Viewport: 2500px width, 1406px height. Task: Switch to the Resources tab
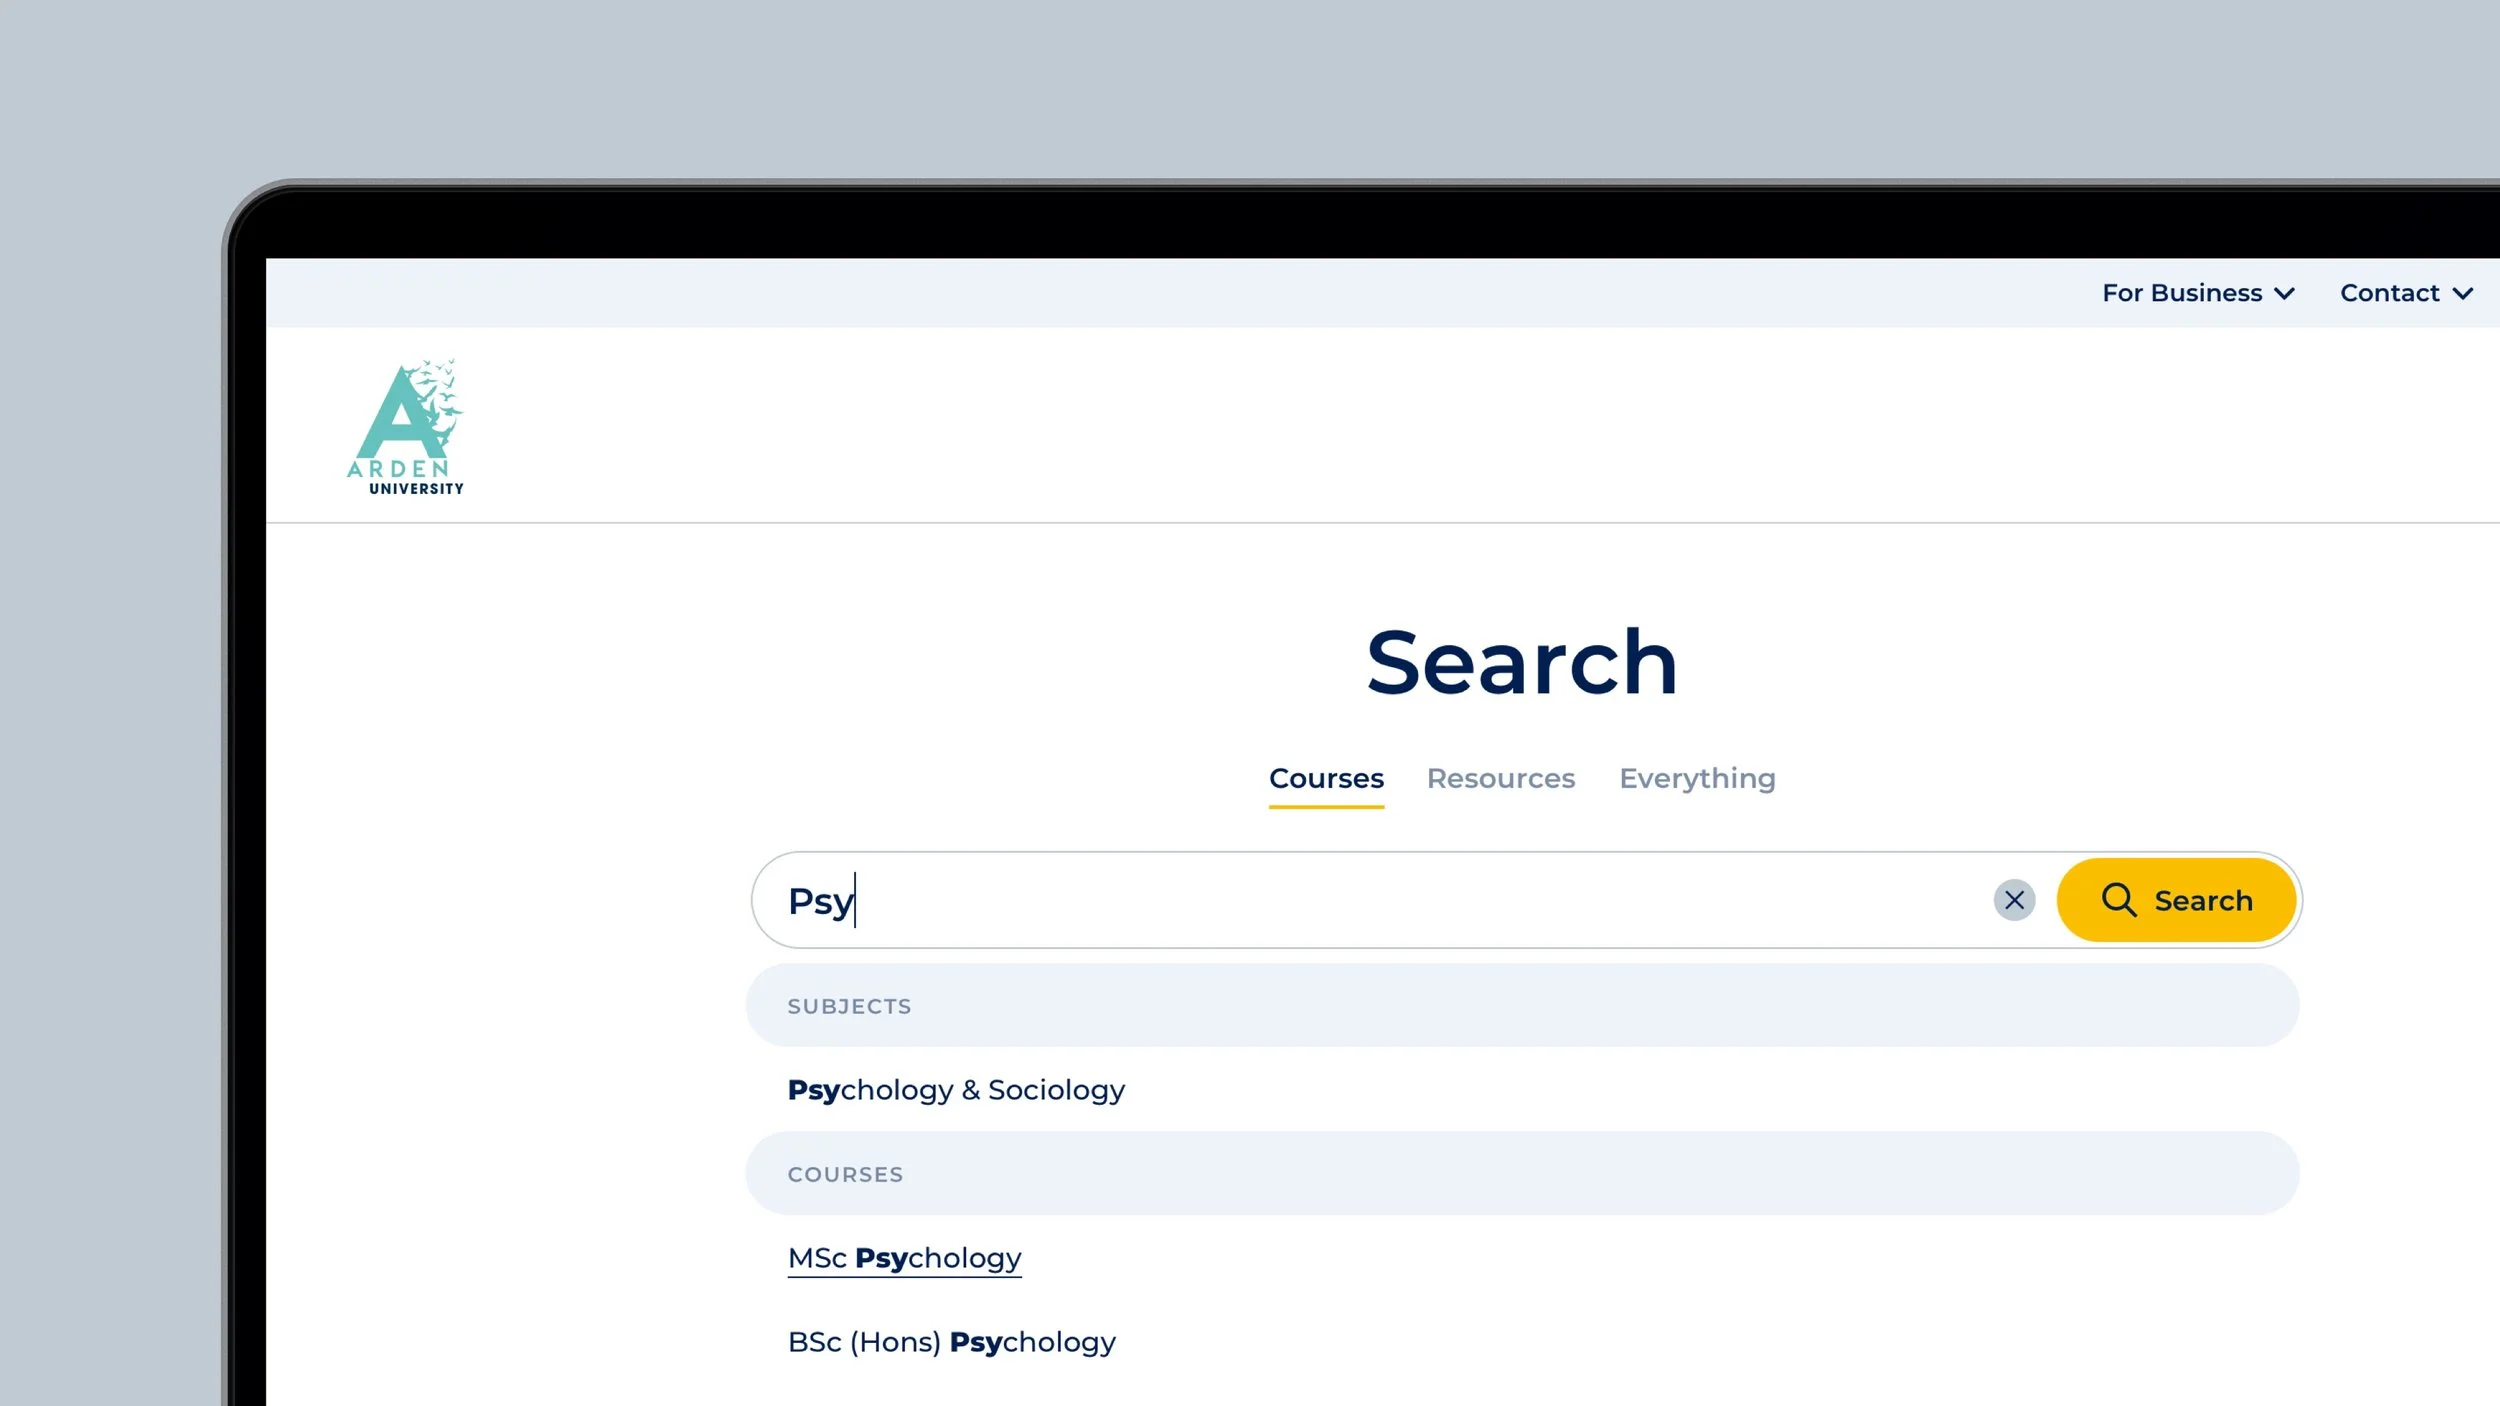[1500, 778]
